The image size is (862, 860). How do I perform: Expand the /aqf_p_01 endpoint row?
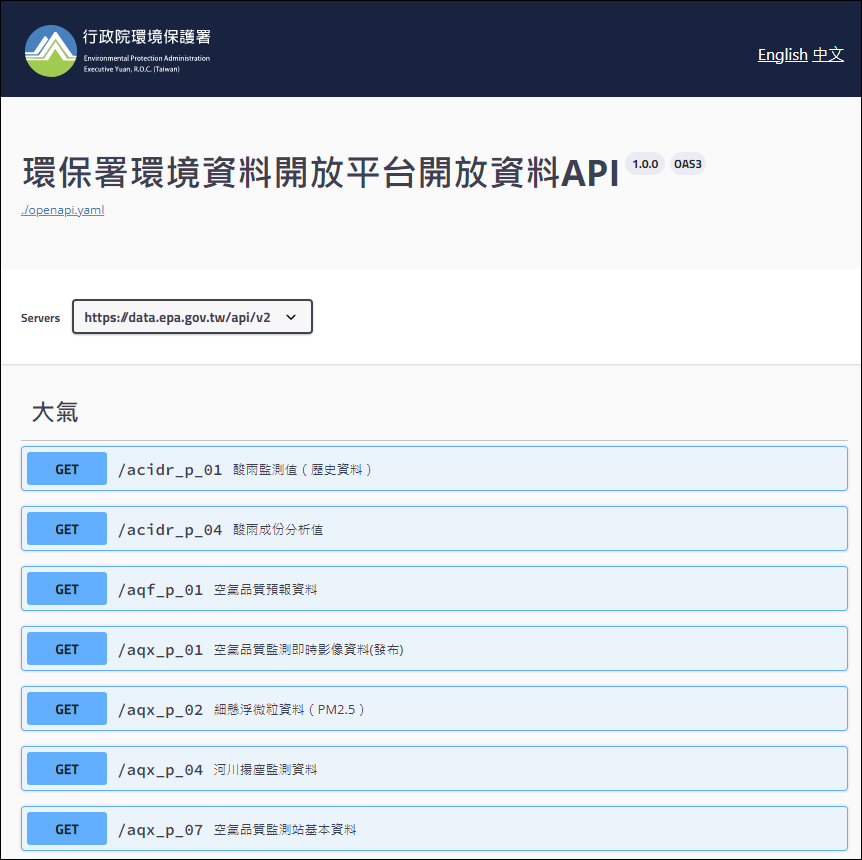point(434,589)
